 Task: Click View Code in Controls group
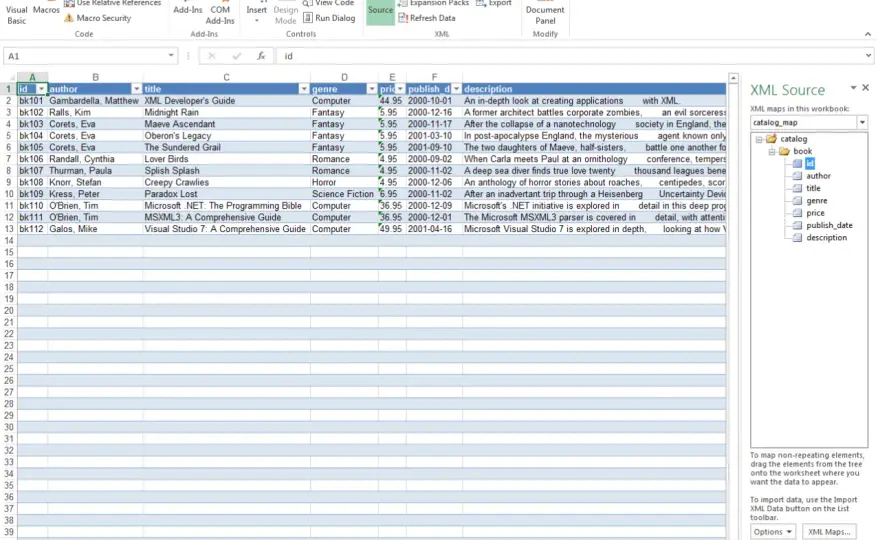pos(329,3)
